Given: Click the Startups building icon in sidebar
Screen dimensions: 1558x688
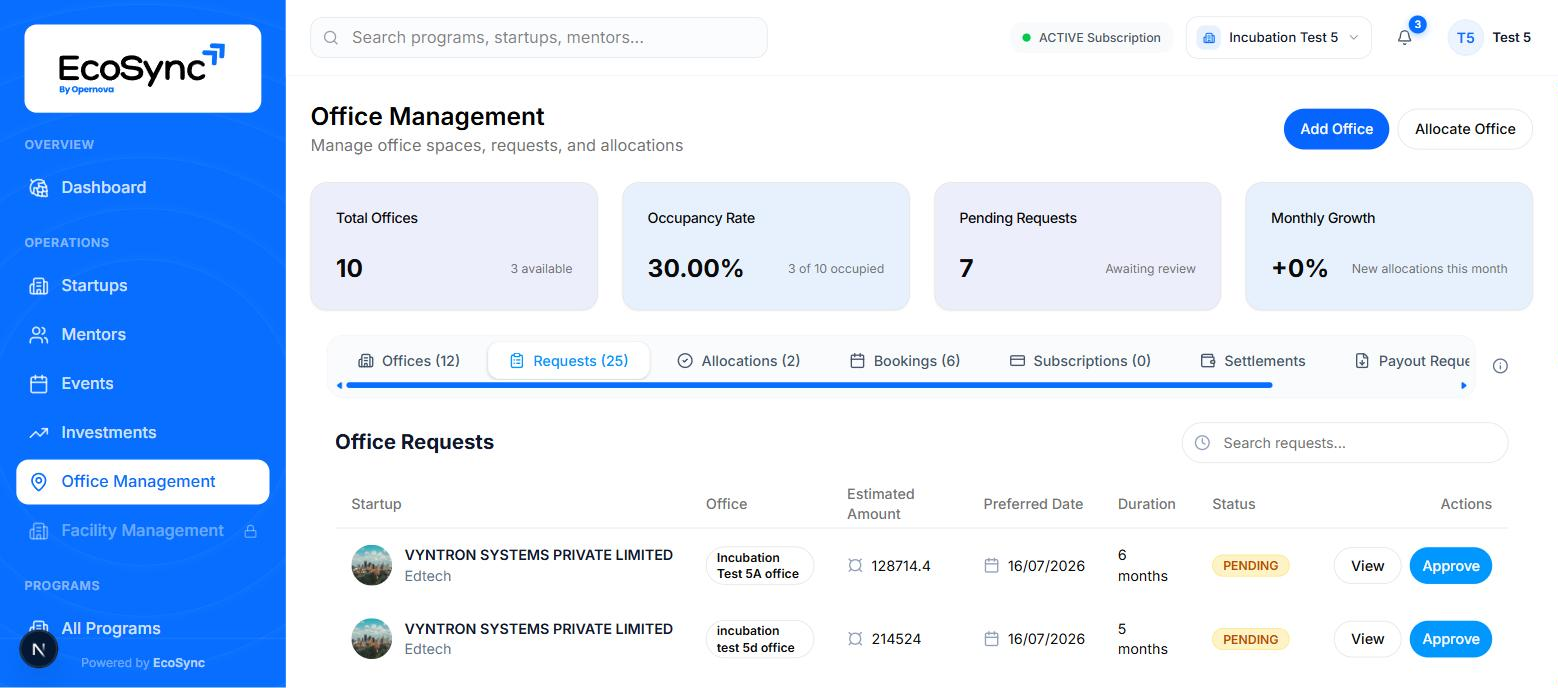Looking at the screenshot, I should click(x=39, y=285).
